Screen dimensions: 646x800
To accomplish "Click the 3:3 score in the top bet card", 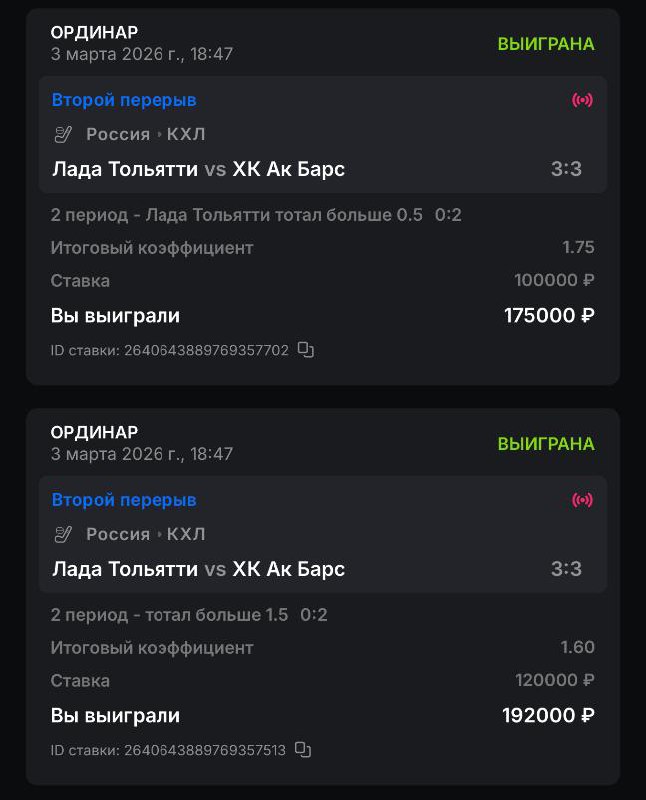I will point(566,169).
